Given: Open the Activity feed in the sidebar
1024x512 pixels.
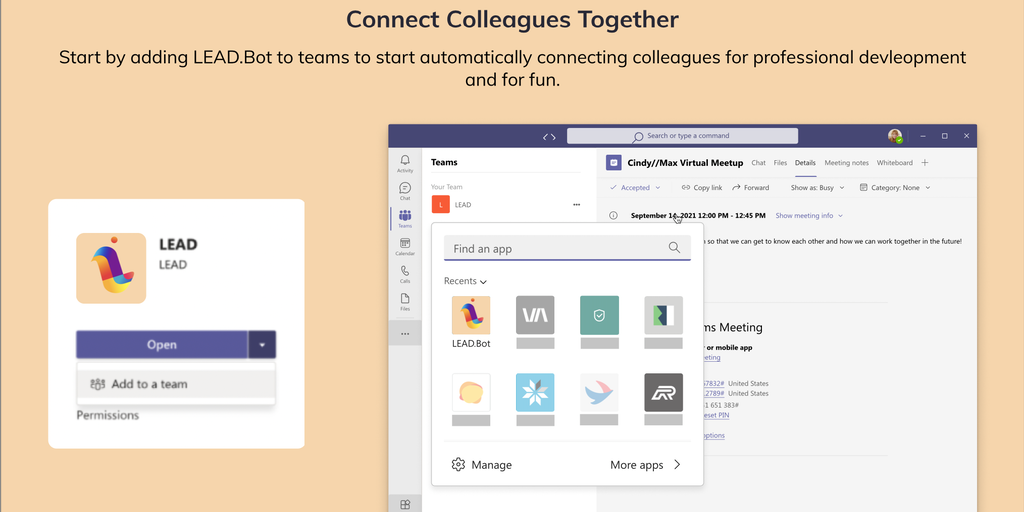Looking at the screenshot, I should tap(405, 163).
